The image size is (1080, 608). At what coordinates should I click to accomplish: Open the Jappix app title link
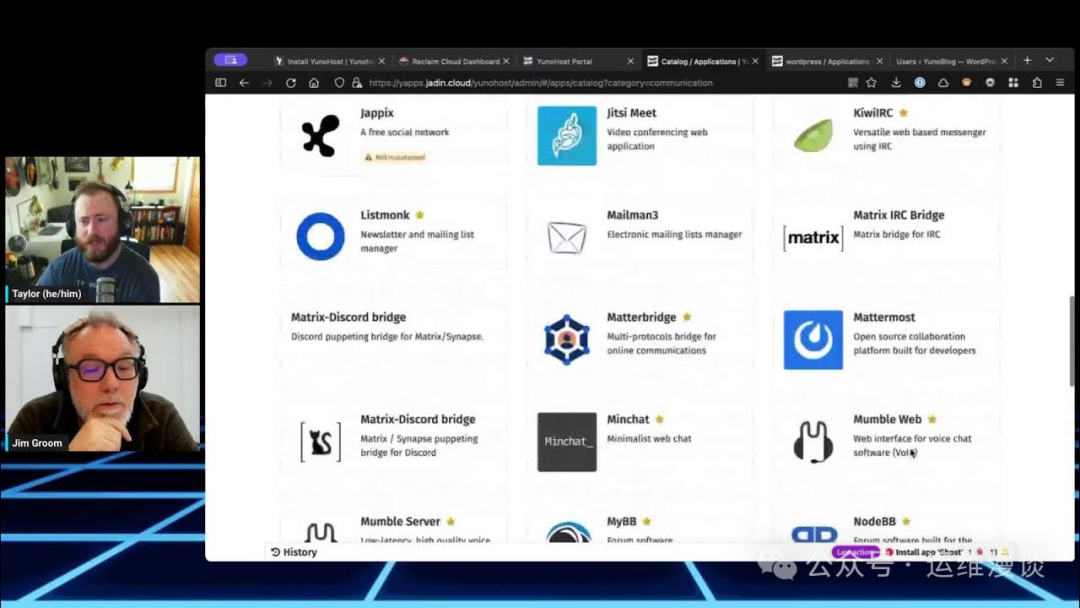(x=377, y=113)
